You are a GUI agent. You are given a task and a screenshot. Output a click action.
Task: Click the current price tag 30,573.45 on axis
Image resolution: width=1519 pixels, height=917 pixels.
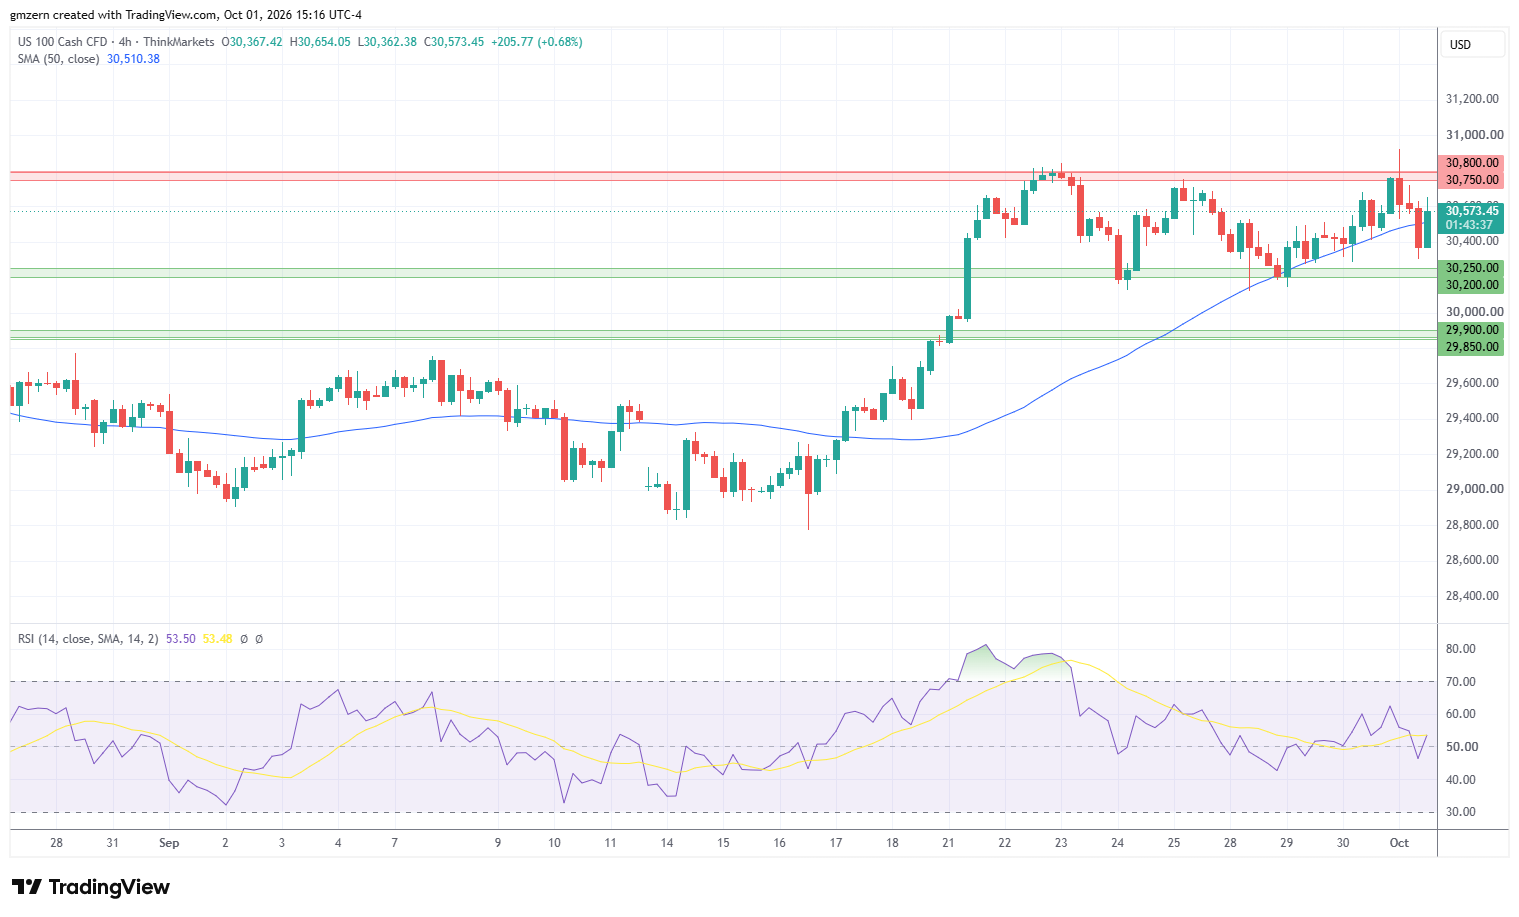pos(1472,211)
